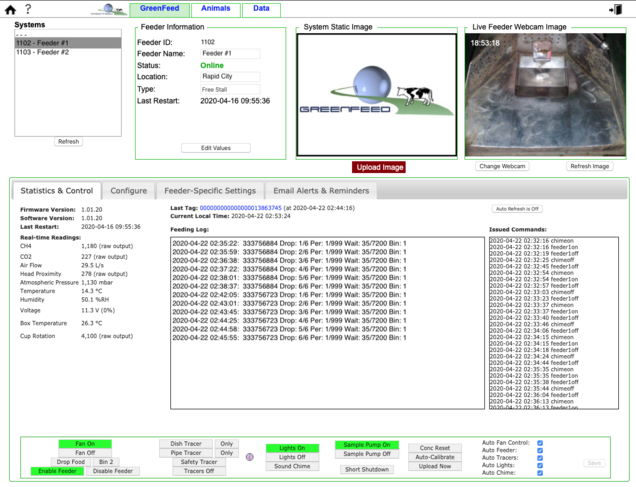Screen dimensions: 636x487
Task: Click the logout icon at top right
Action: (614, 9)
